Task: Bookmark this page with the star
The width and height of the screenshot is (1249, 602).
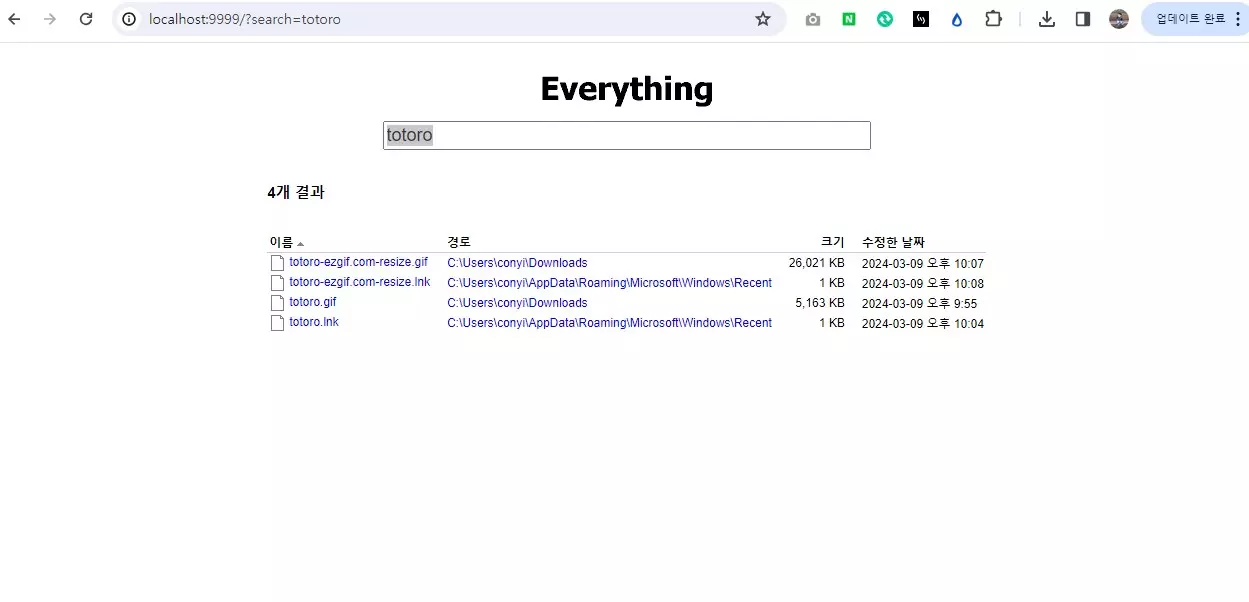Action: [763, 19]
